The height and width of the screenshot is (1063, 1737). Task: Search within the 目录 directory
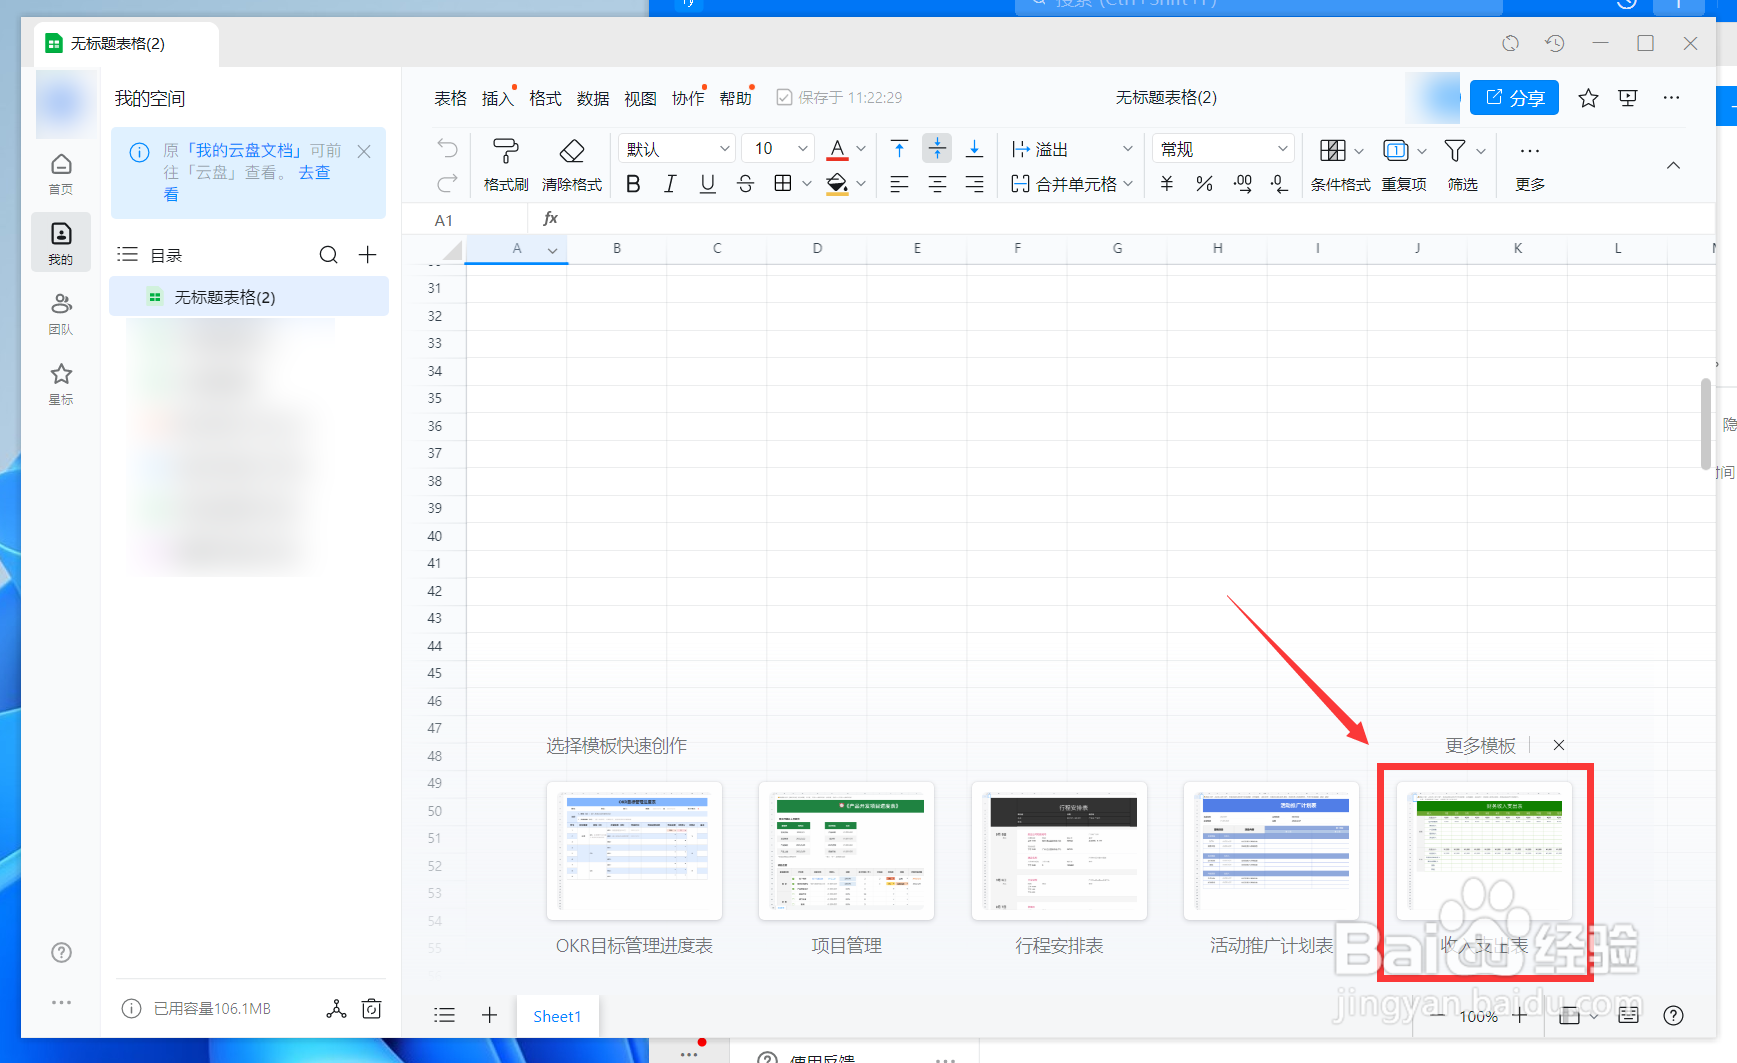tap(328, 255)
